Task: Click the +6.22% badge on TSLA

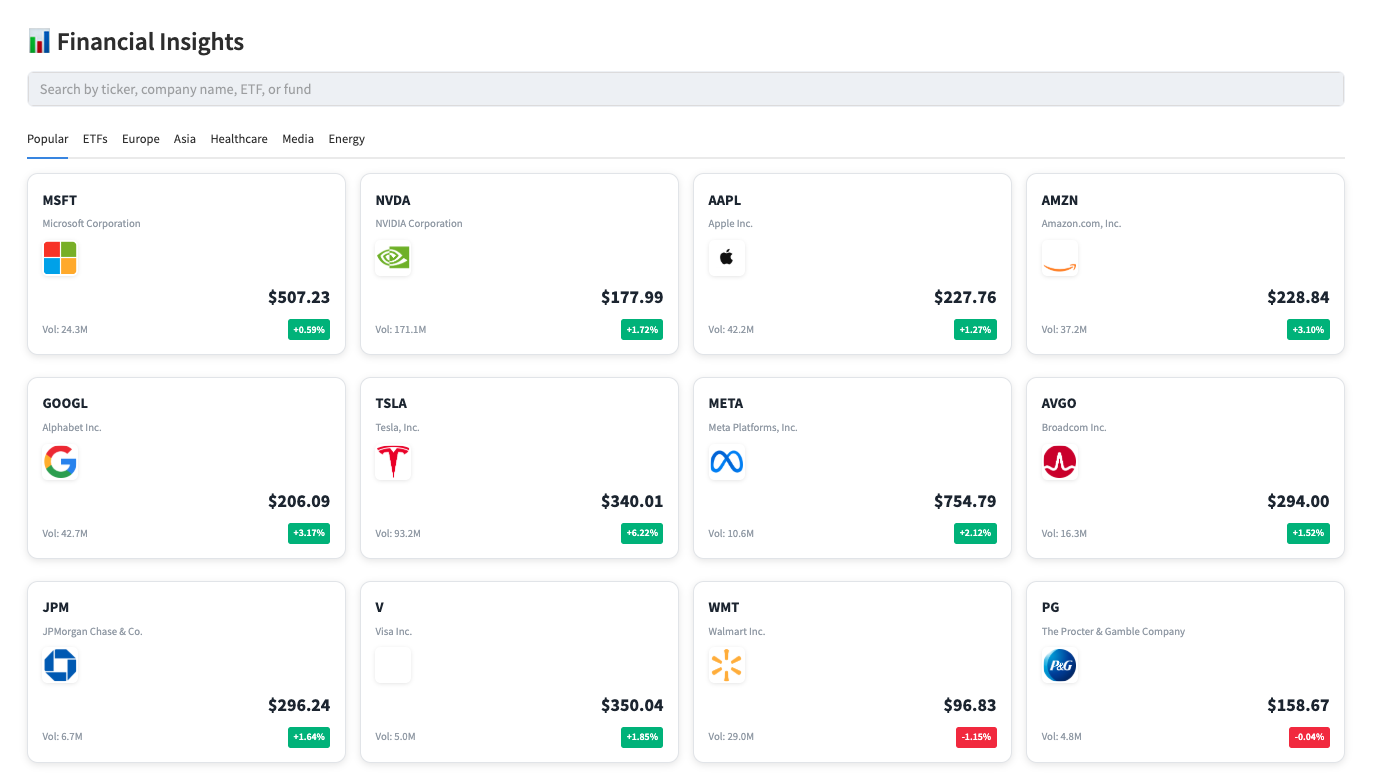Action: (642, 533)
